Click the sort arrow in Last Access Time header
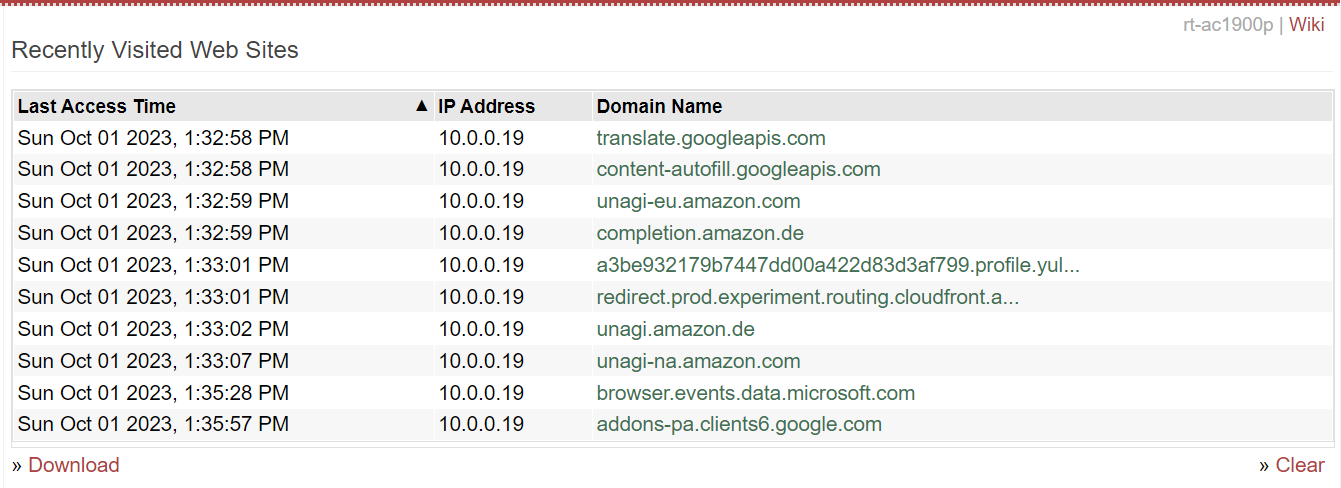This screenshot has width=1341, height=488. coord(421,106)
